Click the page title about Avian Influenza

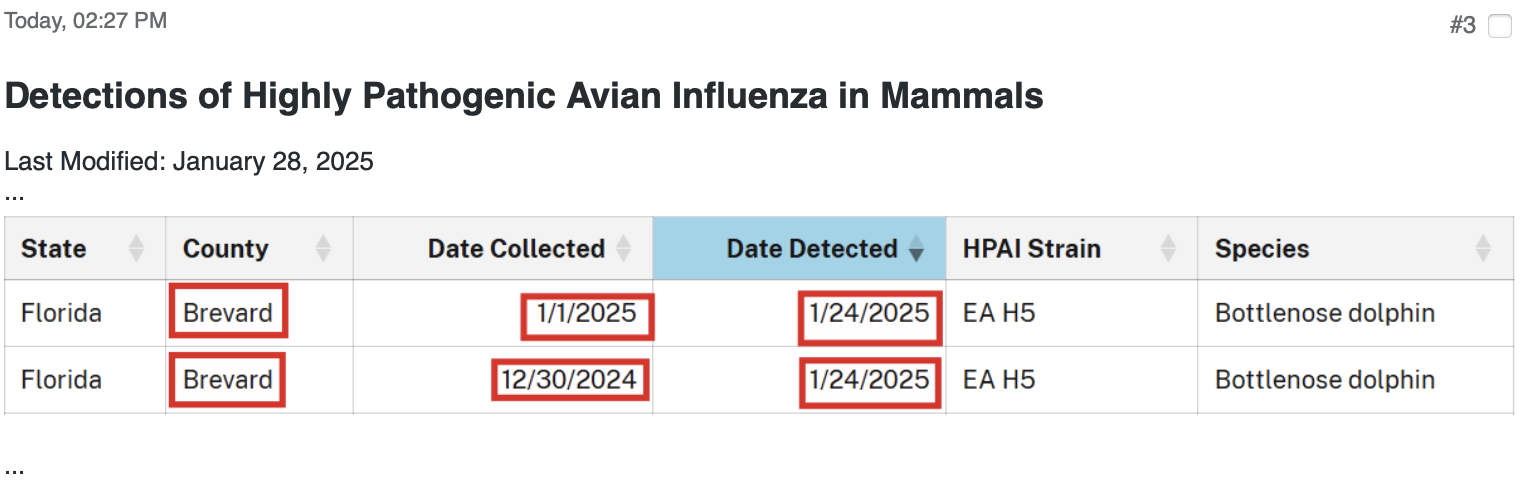tap(524, 96)
